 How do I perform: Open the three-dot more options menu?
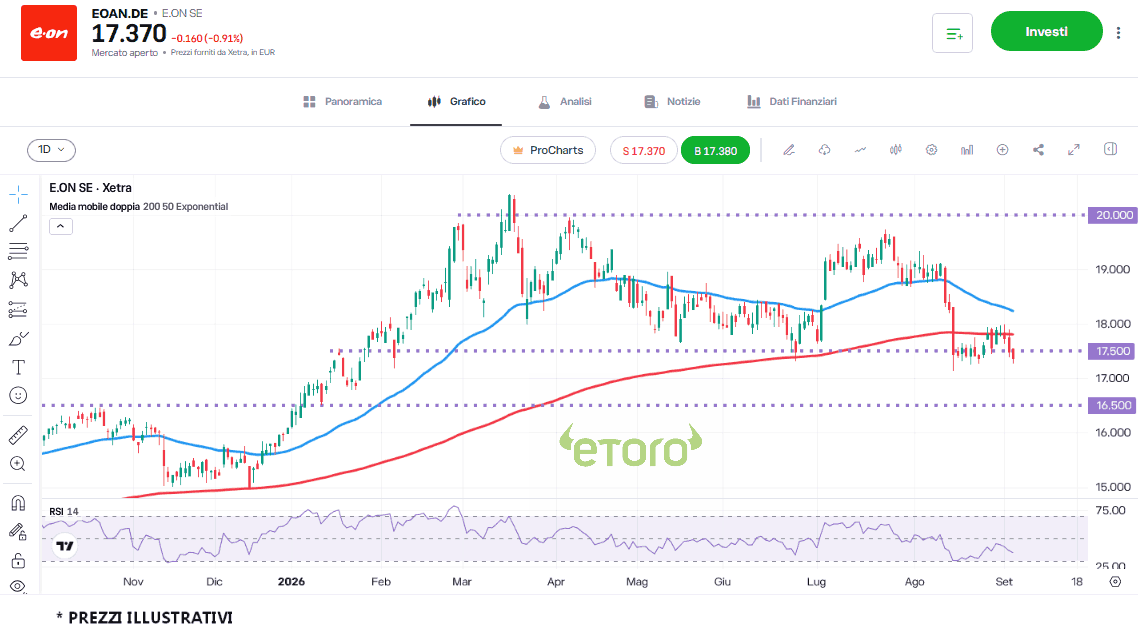[1118, 32]
